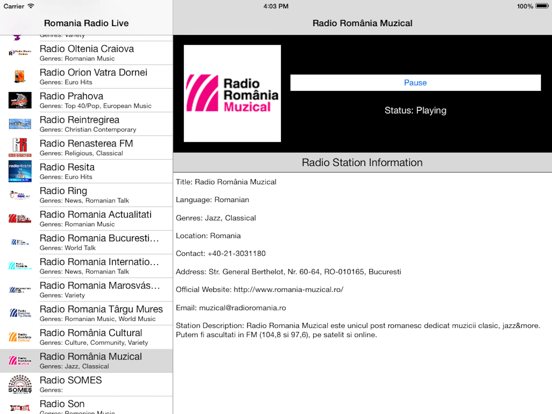Select Radio Orion Vatra Dornei station

(x=86, y=77)
